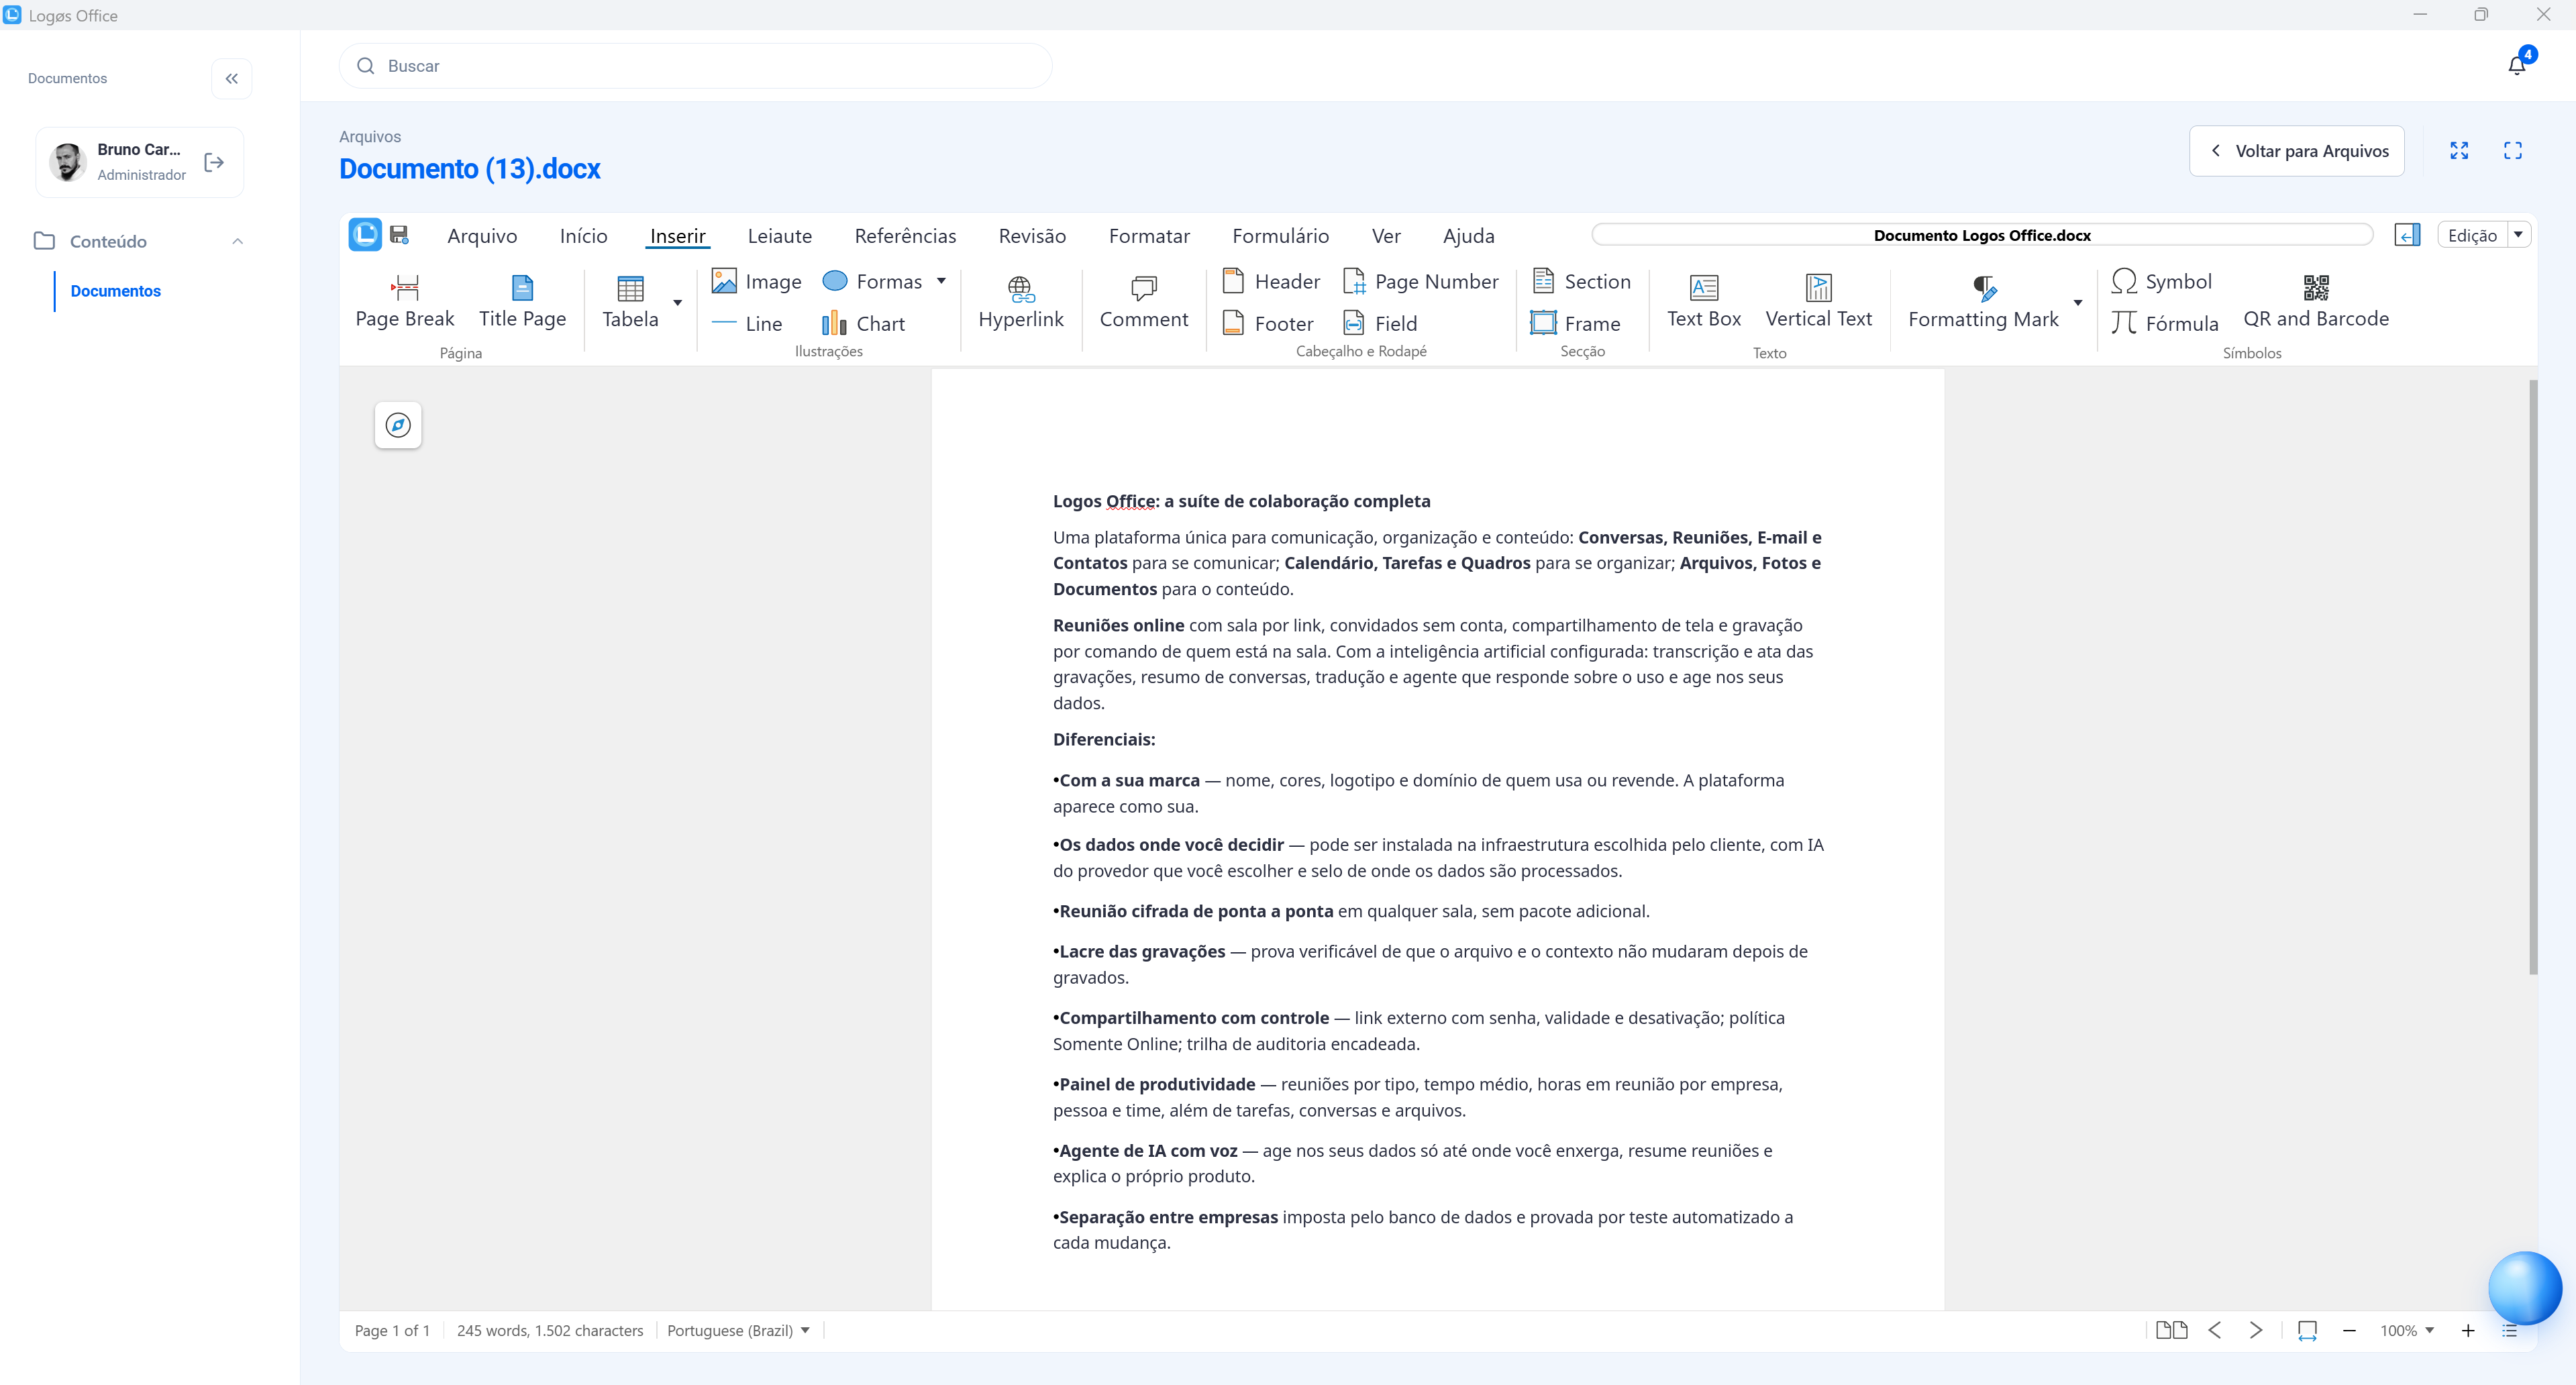
Task: Click Voltar para Arquivos button
Action: 2296,150
